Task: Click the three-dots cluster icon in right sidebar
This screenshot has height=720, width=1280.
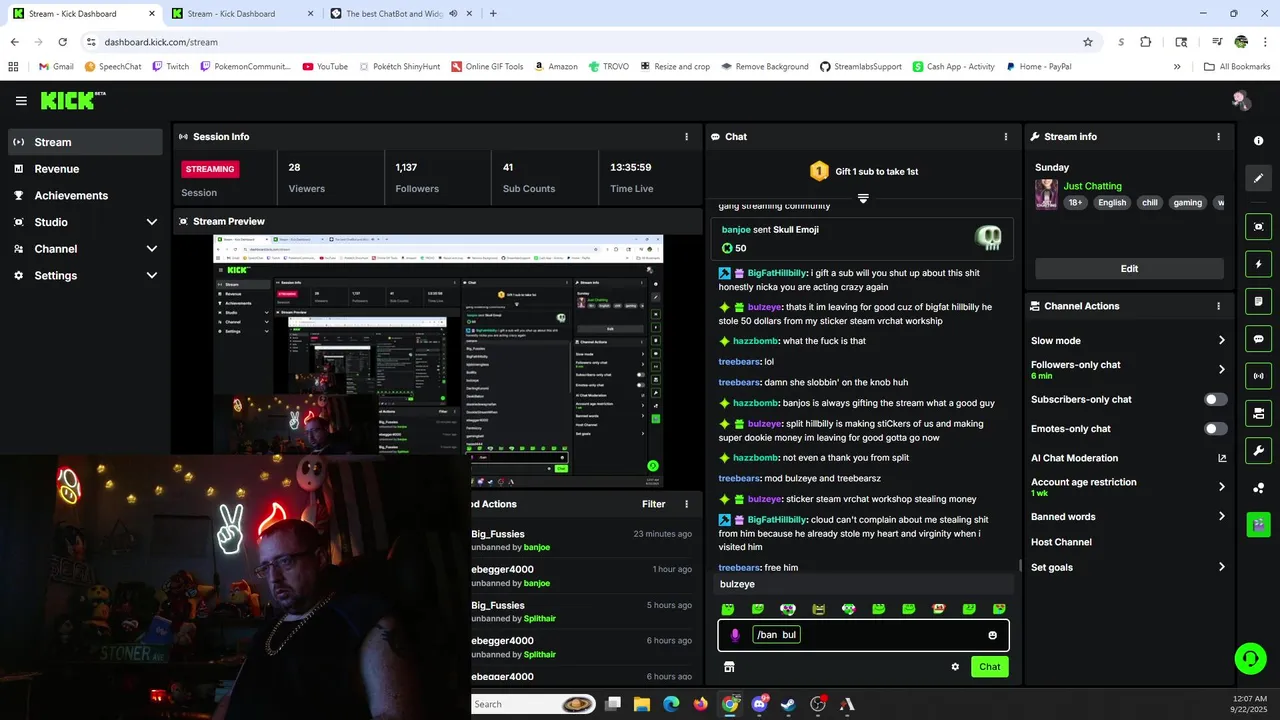Action: pos(1259,488)
